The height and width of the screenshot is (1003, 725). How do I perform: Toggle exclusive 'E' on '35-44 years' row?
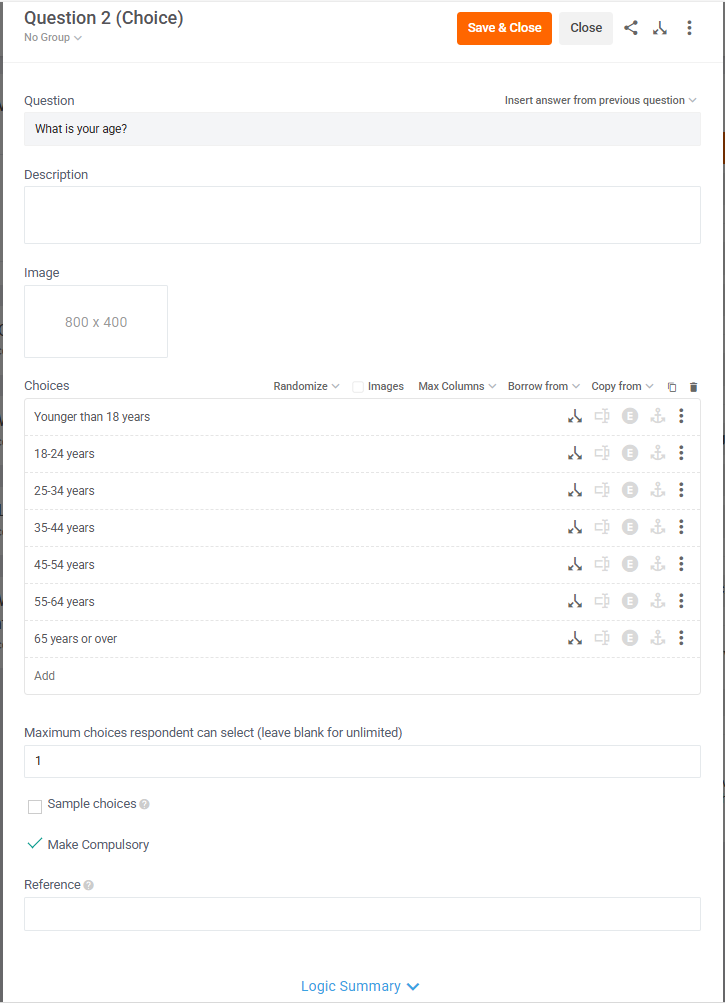(630, 528)
